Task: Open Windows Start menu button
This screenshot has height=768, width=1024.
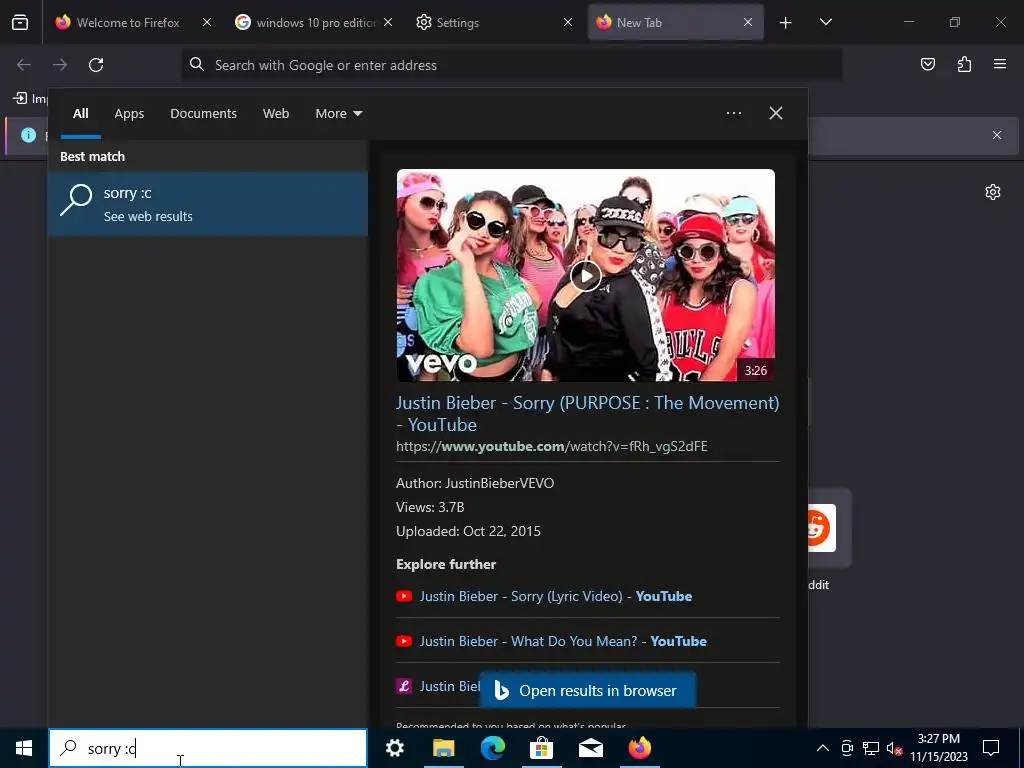Action: click(24, 748)
